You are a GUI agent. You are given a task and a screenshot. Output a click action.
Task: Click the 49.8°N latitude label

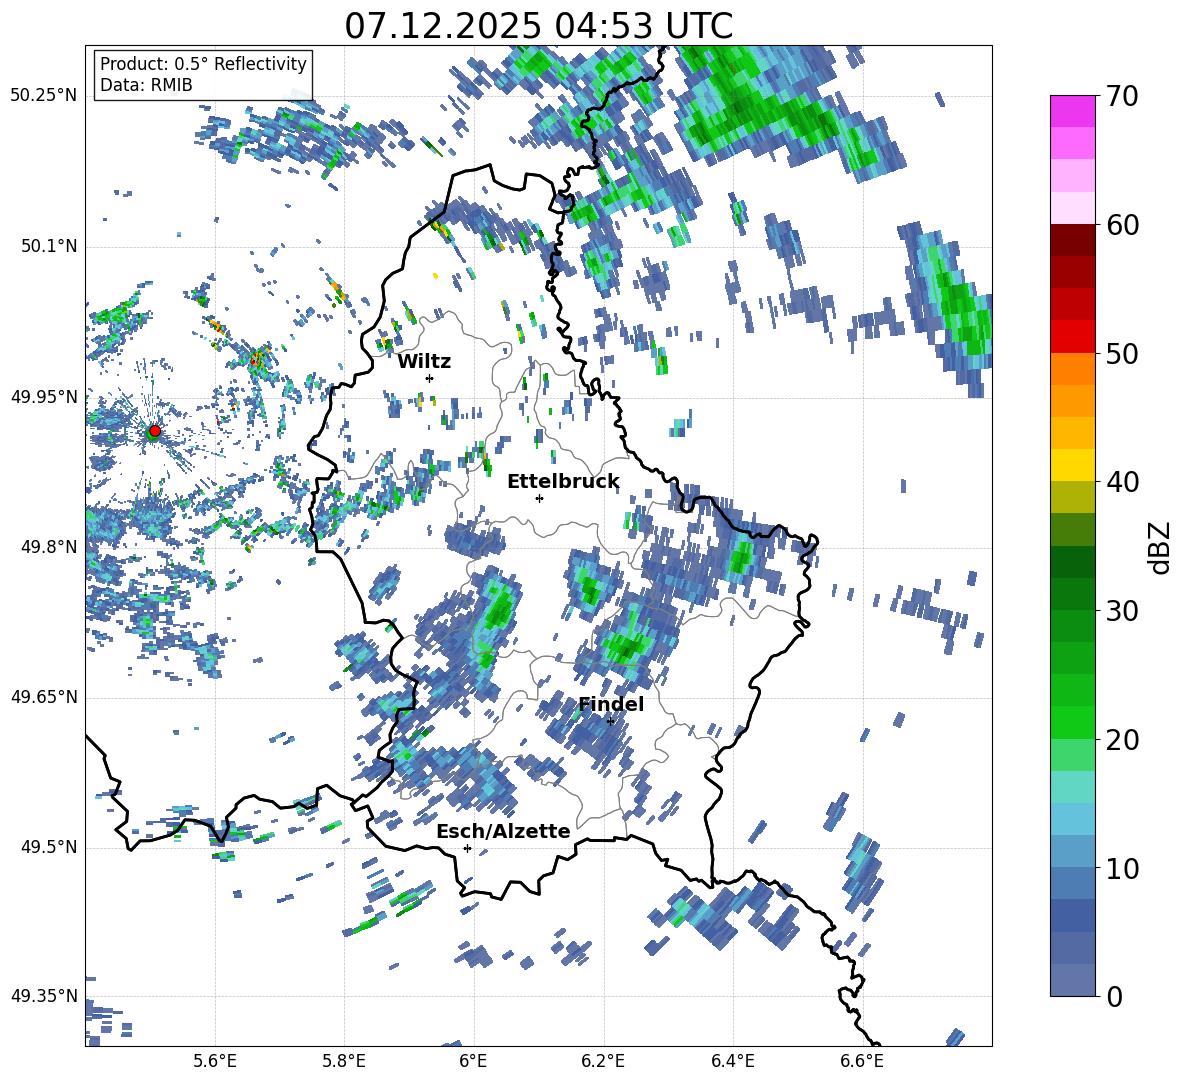coord(48,547)
